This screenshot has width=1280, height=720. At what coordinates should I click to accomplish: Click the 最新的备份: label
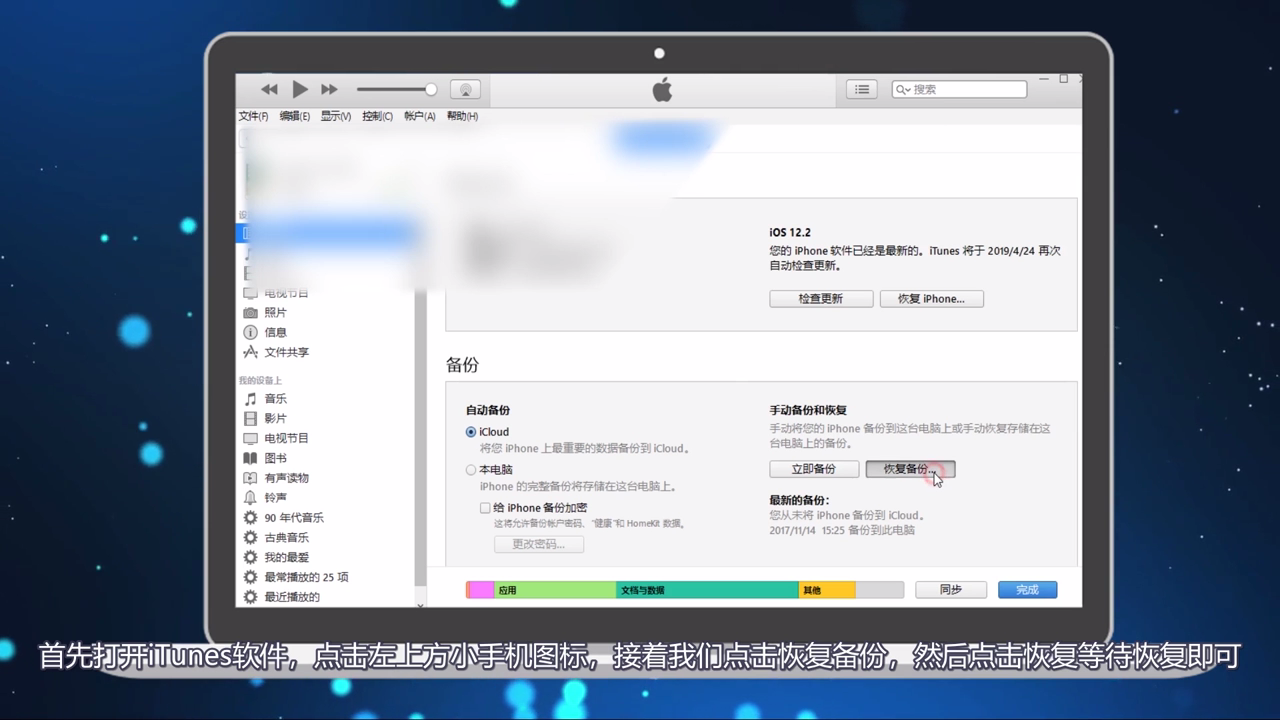pos(799,500)
